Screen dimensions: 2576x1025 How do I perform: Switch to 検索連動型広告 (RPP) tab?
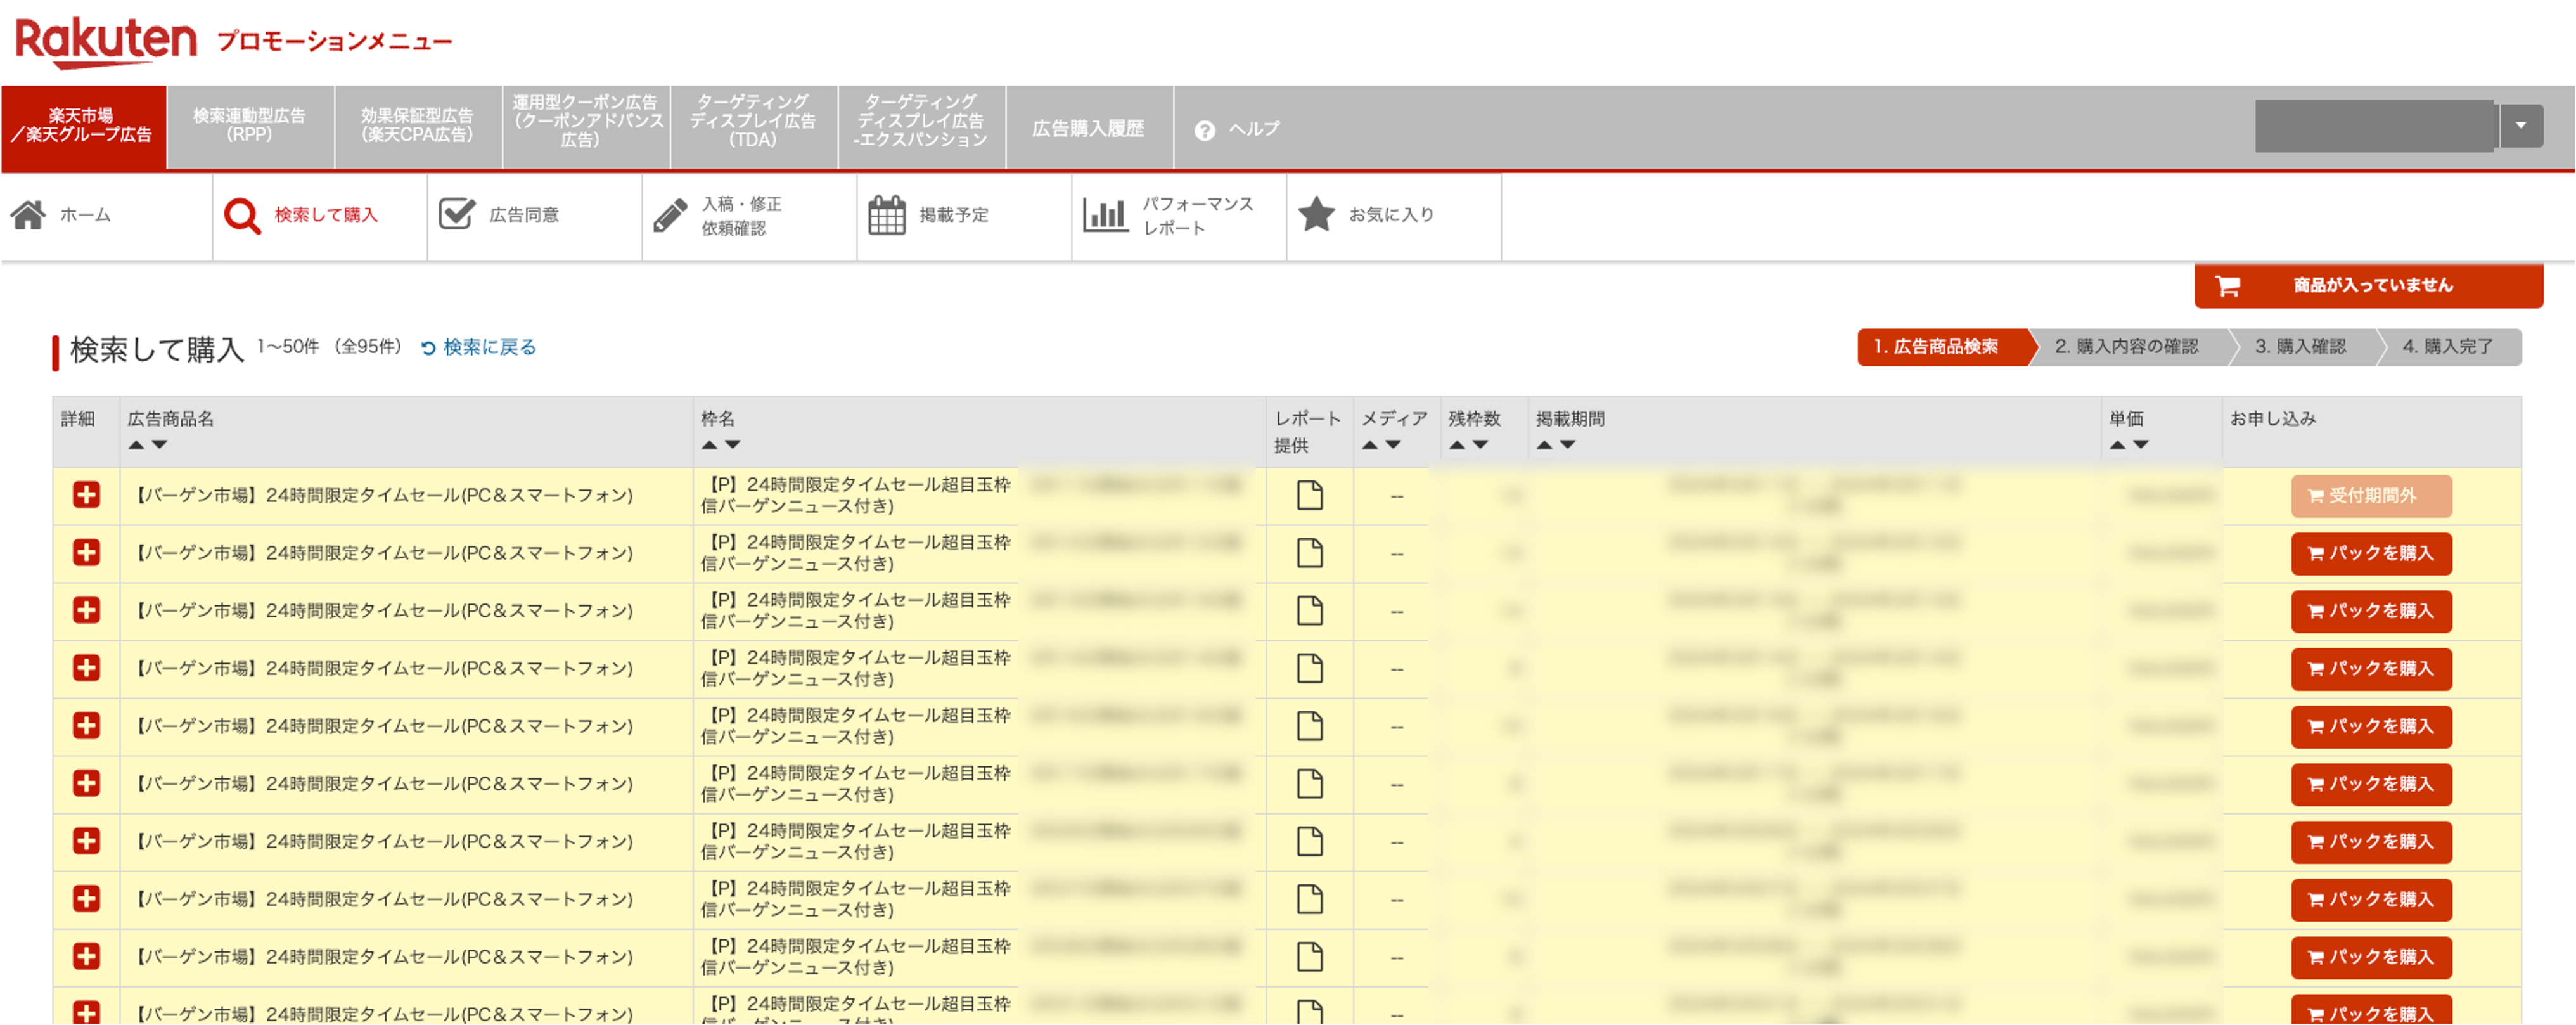[x=249, y=126]
